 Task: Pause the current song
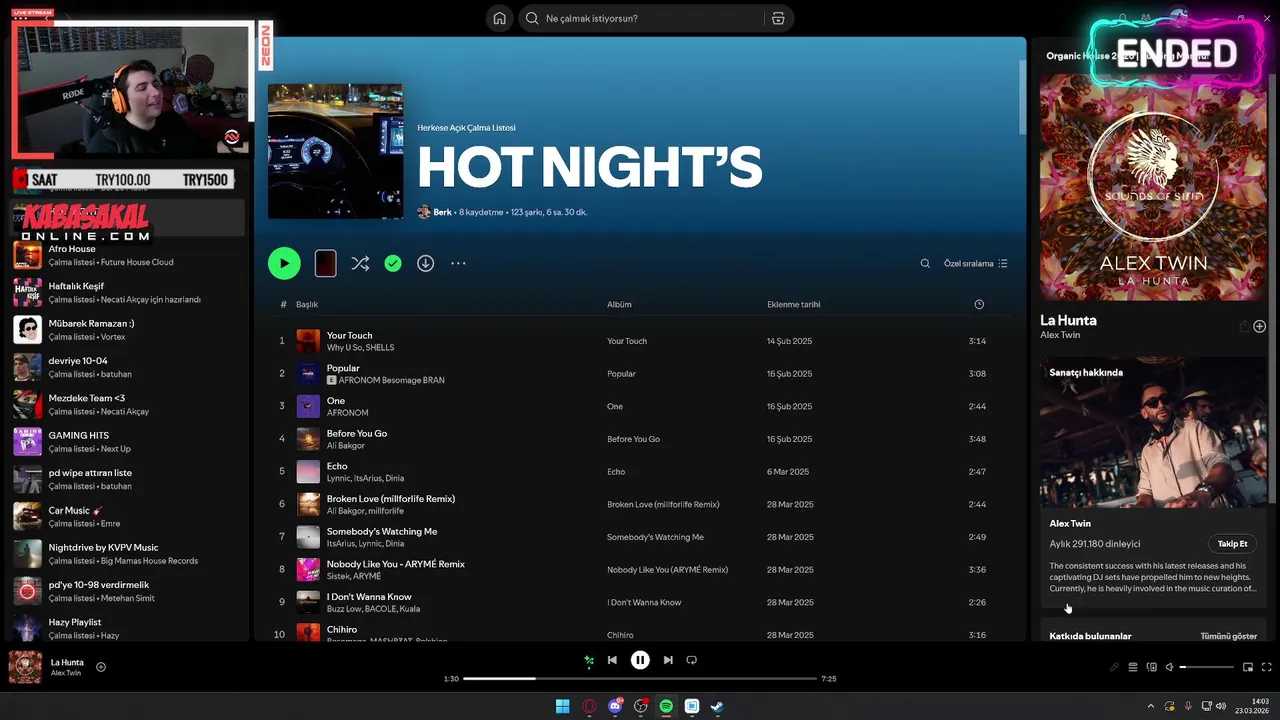click(640, 660)
